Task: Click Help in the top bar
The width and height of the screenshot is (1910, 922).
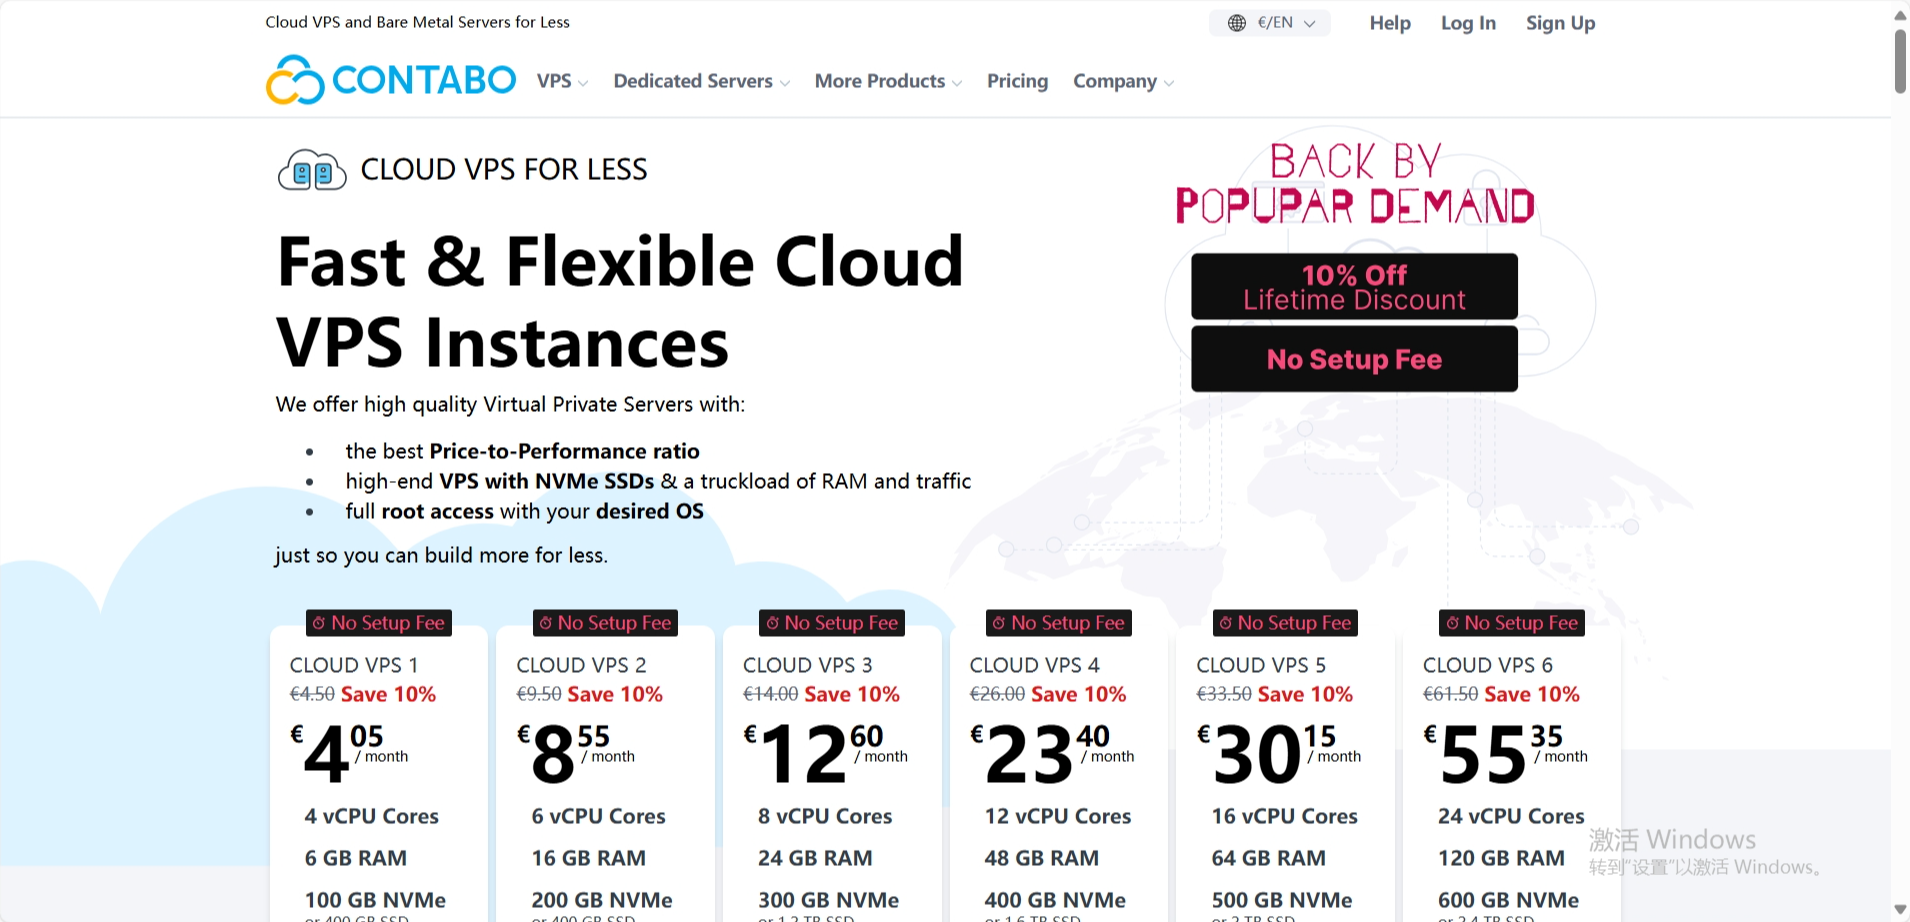Action: point(1389,22)
